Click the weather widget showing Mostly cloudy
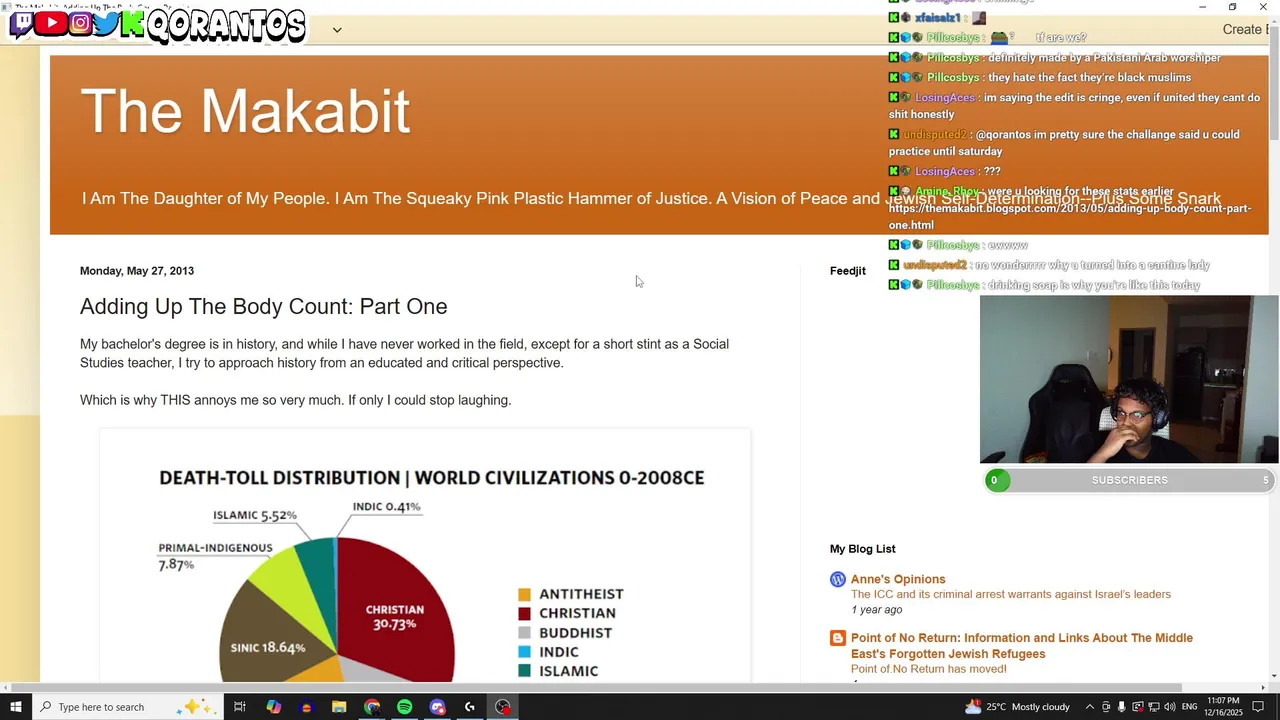This screenshot has height=720, width=1280. pos(1018,707)
